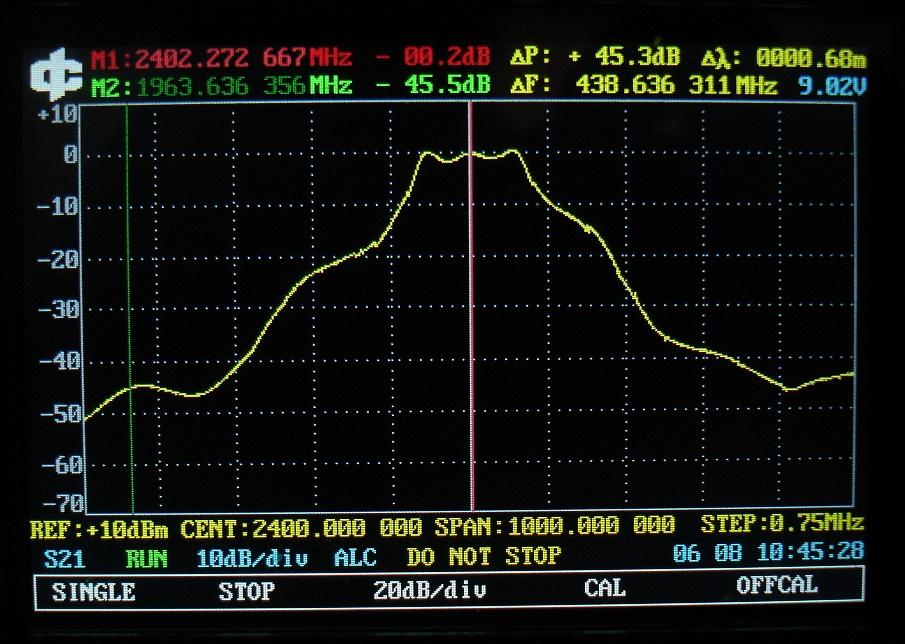
Task: Click the -30 axis label
Action: click(58, 310)
